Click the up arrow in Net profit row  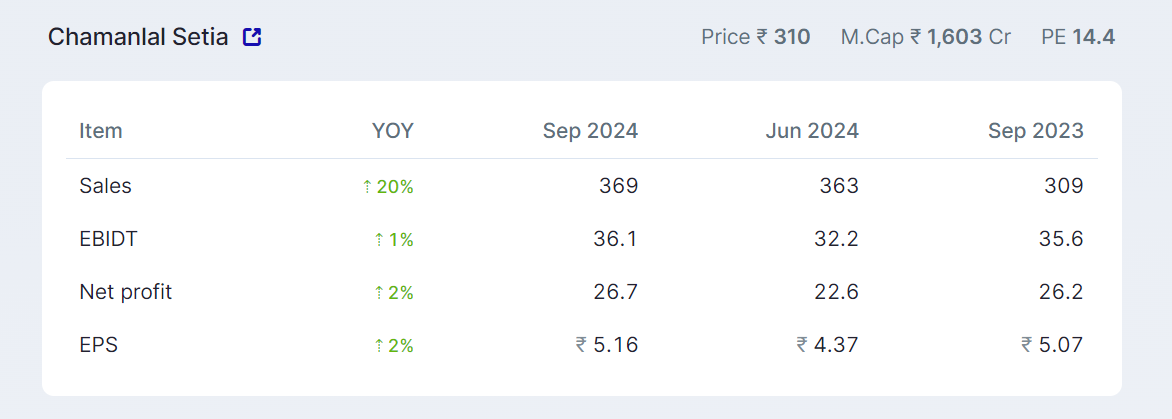coord(379,293)
